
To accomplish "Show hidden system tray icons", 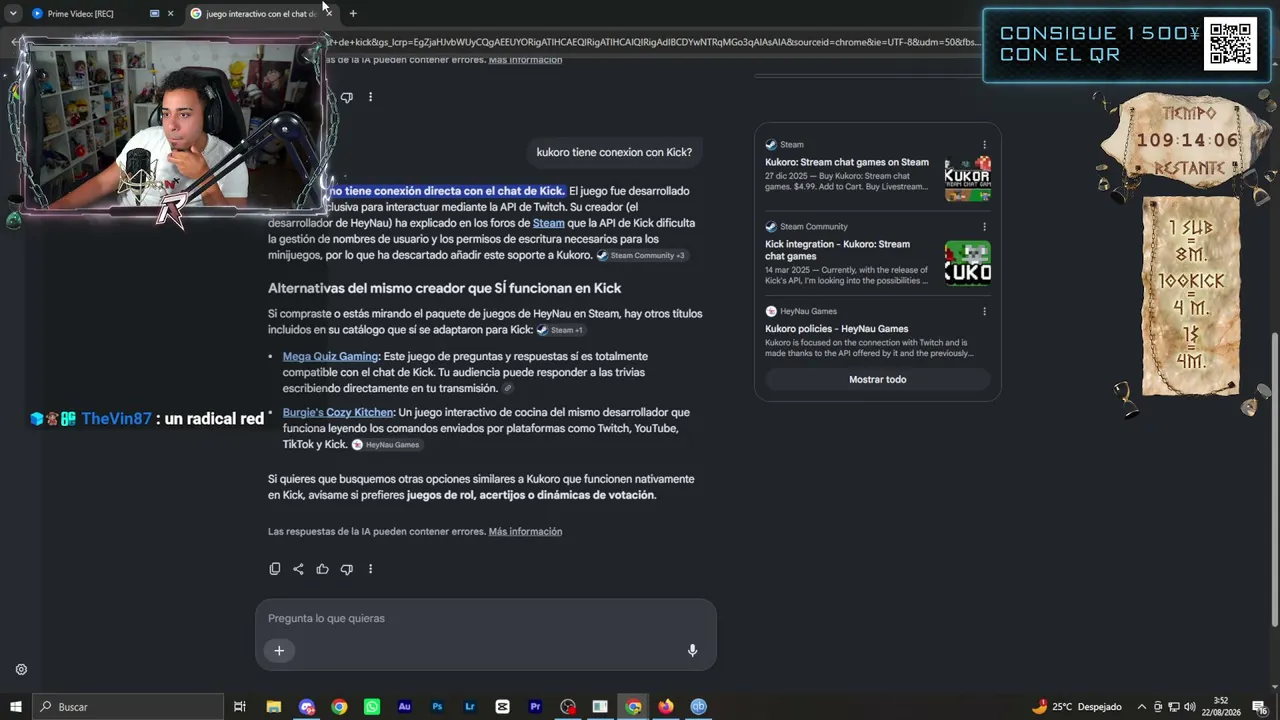I will click(x=1142, y=707).
